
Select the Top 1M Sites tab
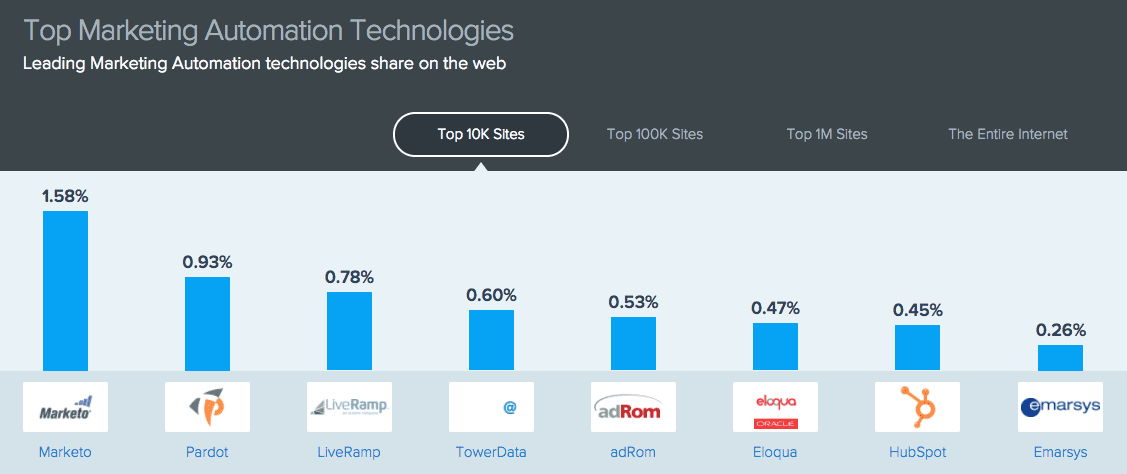tap(827, 134)
